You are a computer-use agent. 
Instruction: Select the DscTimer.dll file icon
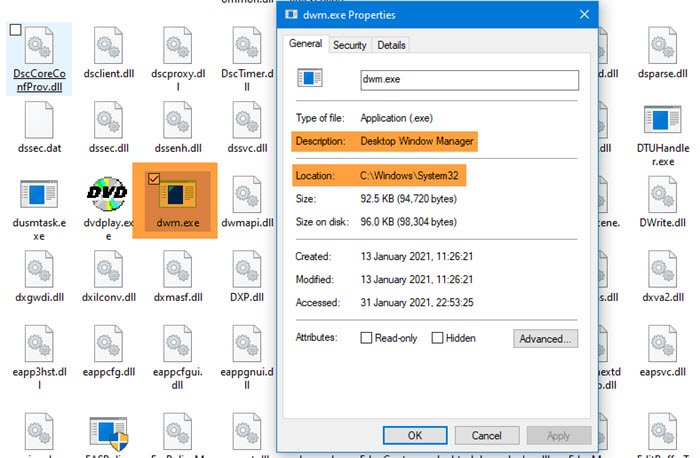pos(247,45)
